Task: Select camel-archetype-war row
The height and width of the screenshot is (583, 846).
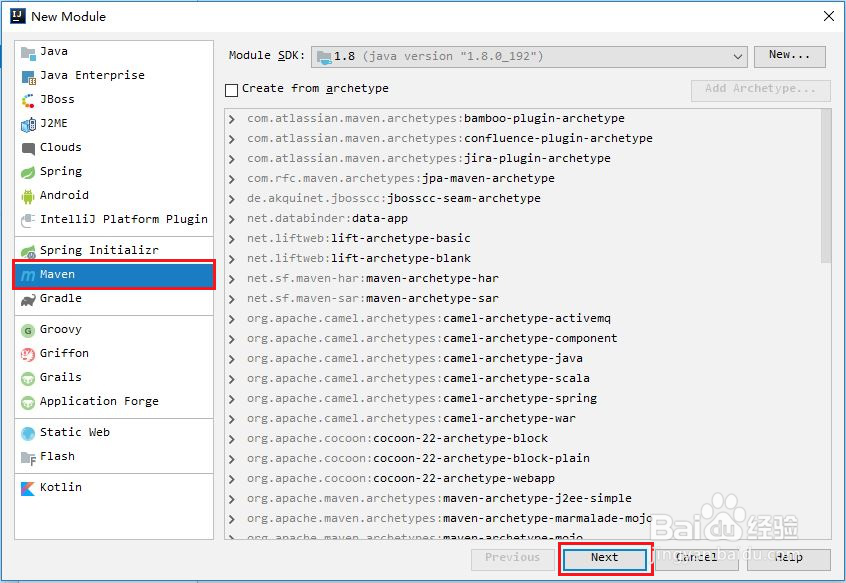Action: 522,418
